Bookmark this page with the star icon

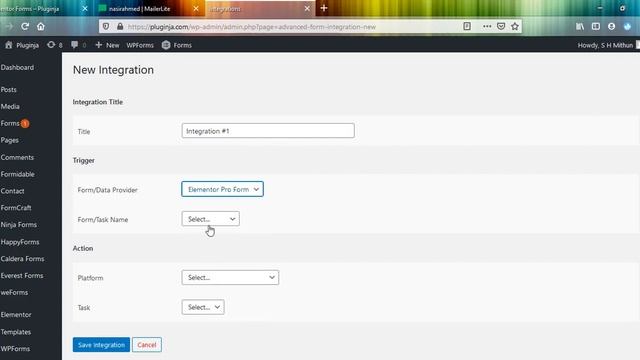coord(515,27)
